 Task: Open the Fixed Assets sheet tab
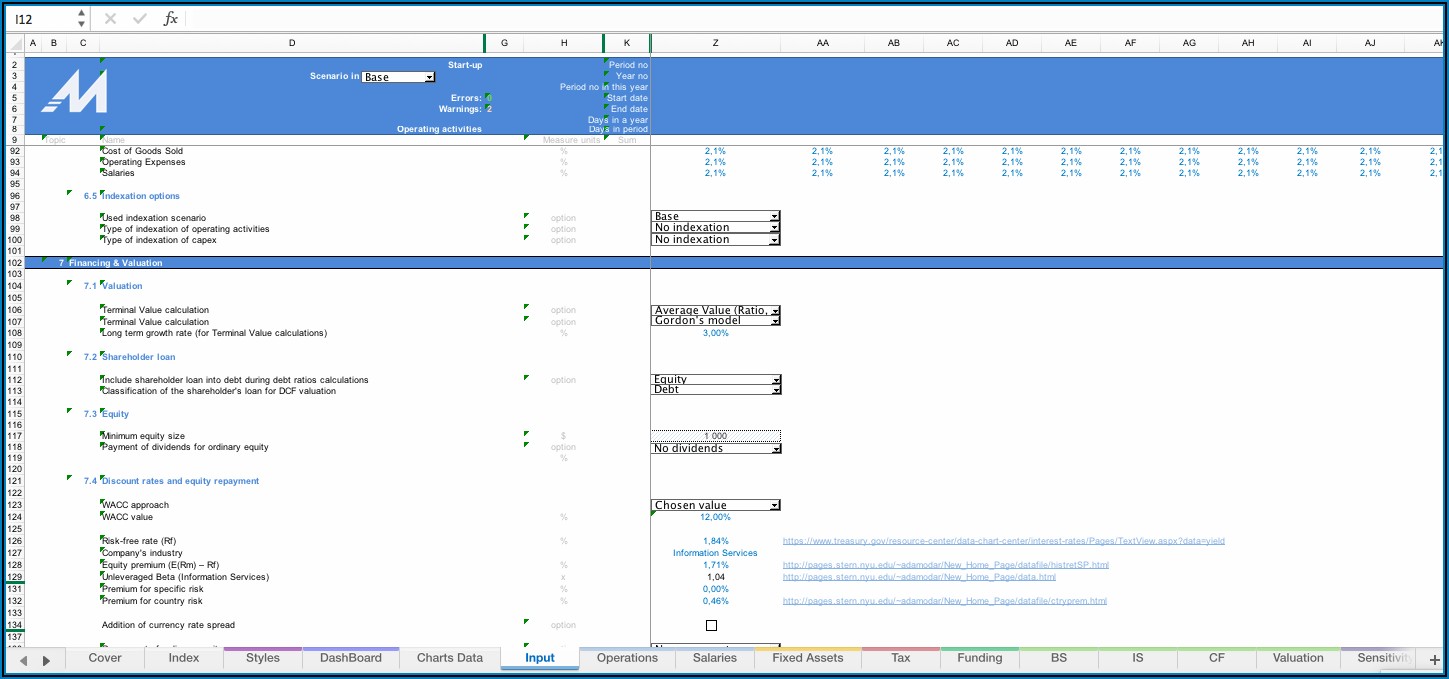pos(808,658)
